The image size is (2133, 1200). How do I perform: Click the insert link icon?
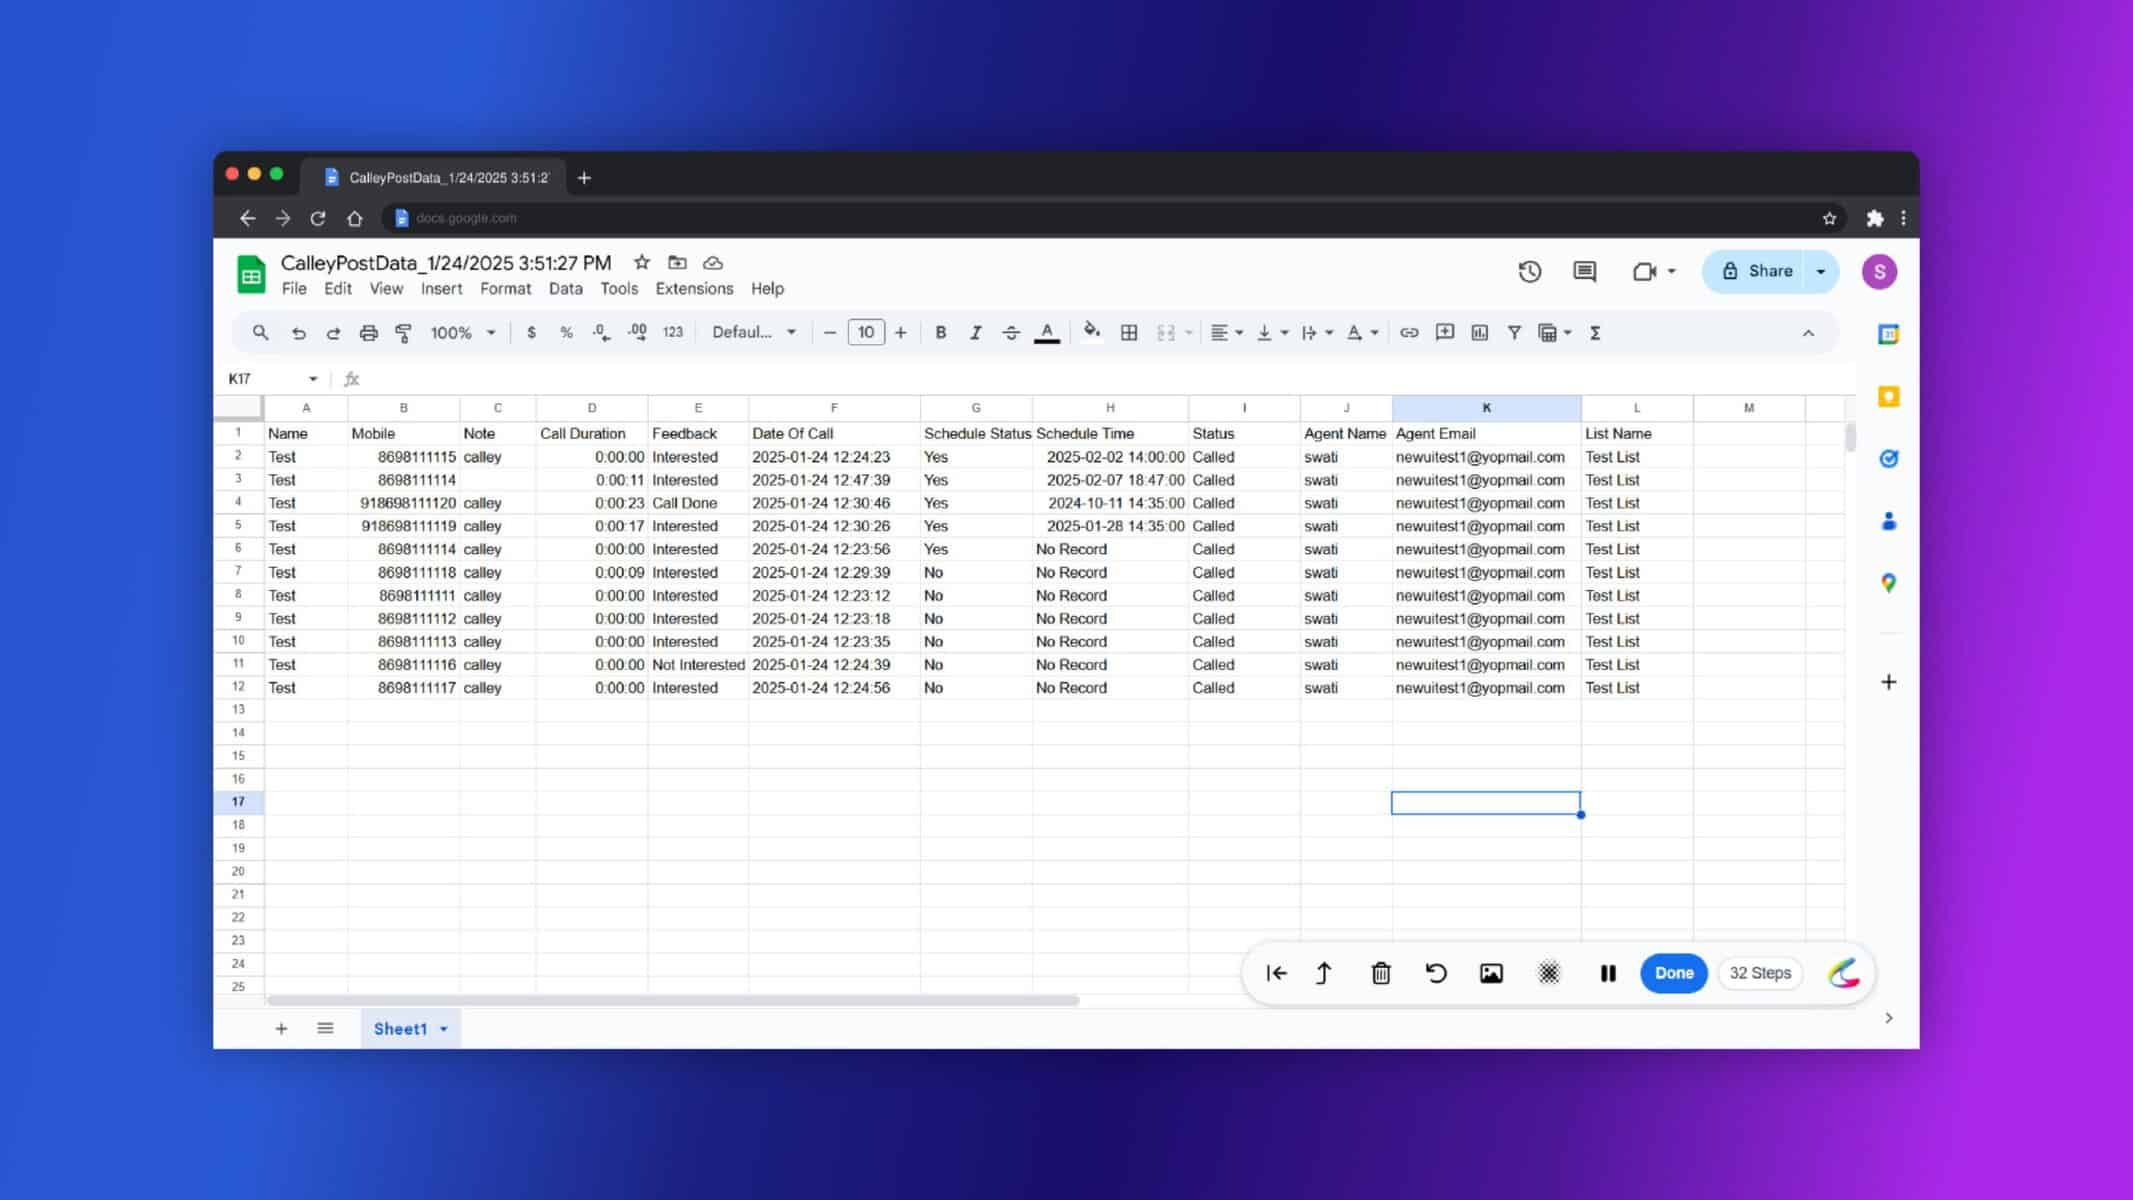[x=1409, y=333]
